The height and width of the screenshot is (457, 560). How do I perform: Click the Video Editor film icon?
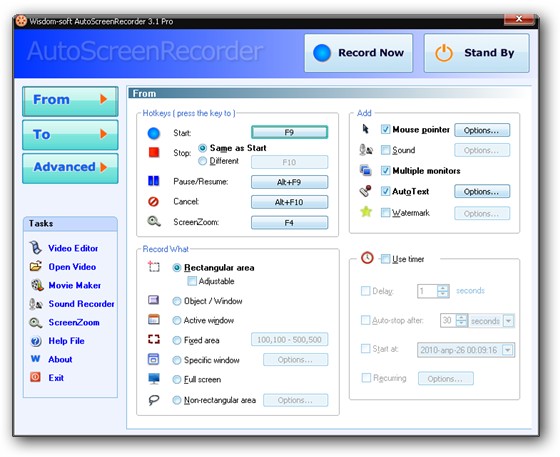36,247
